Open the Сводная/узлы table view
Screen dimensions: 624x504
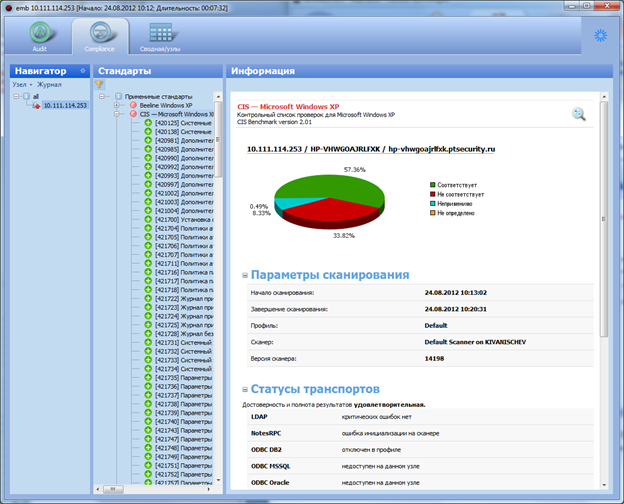click(x=159, y=38)
